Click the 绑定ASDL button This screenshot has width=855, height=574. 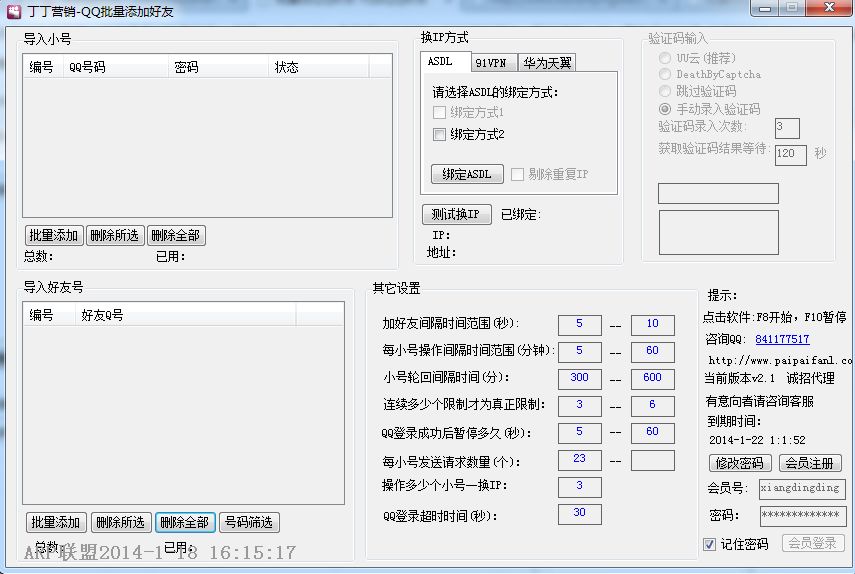coord(467,174)
